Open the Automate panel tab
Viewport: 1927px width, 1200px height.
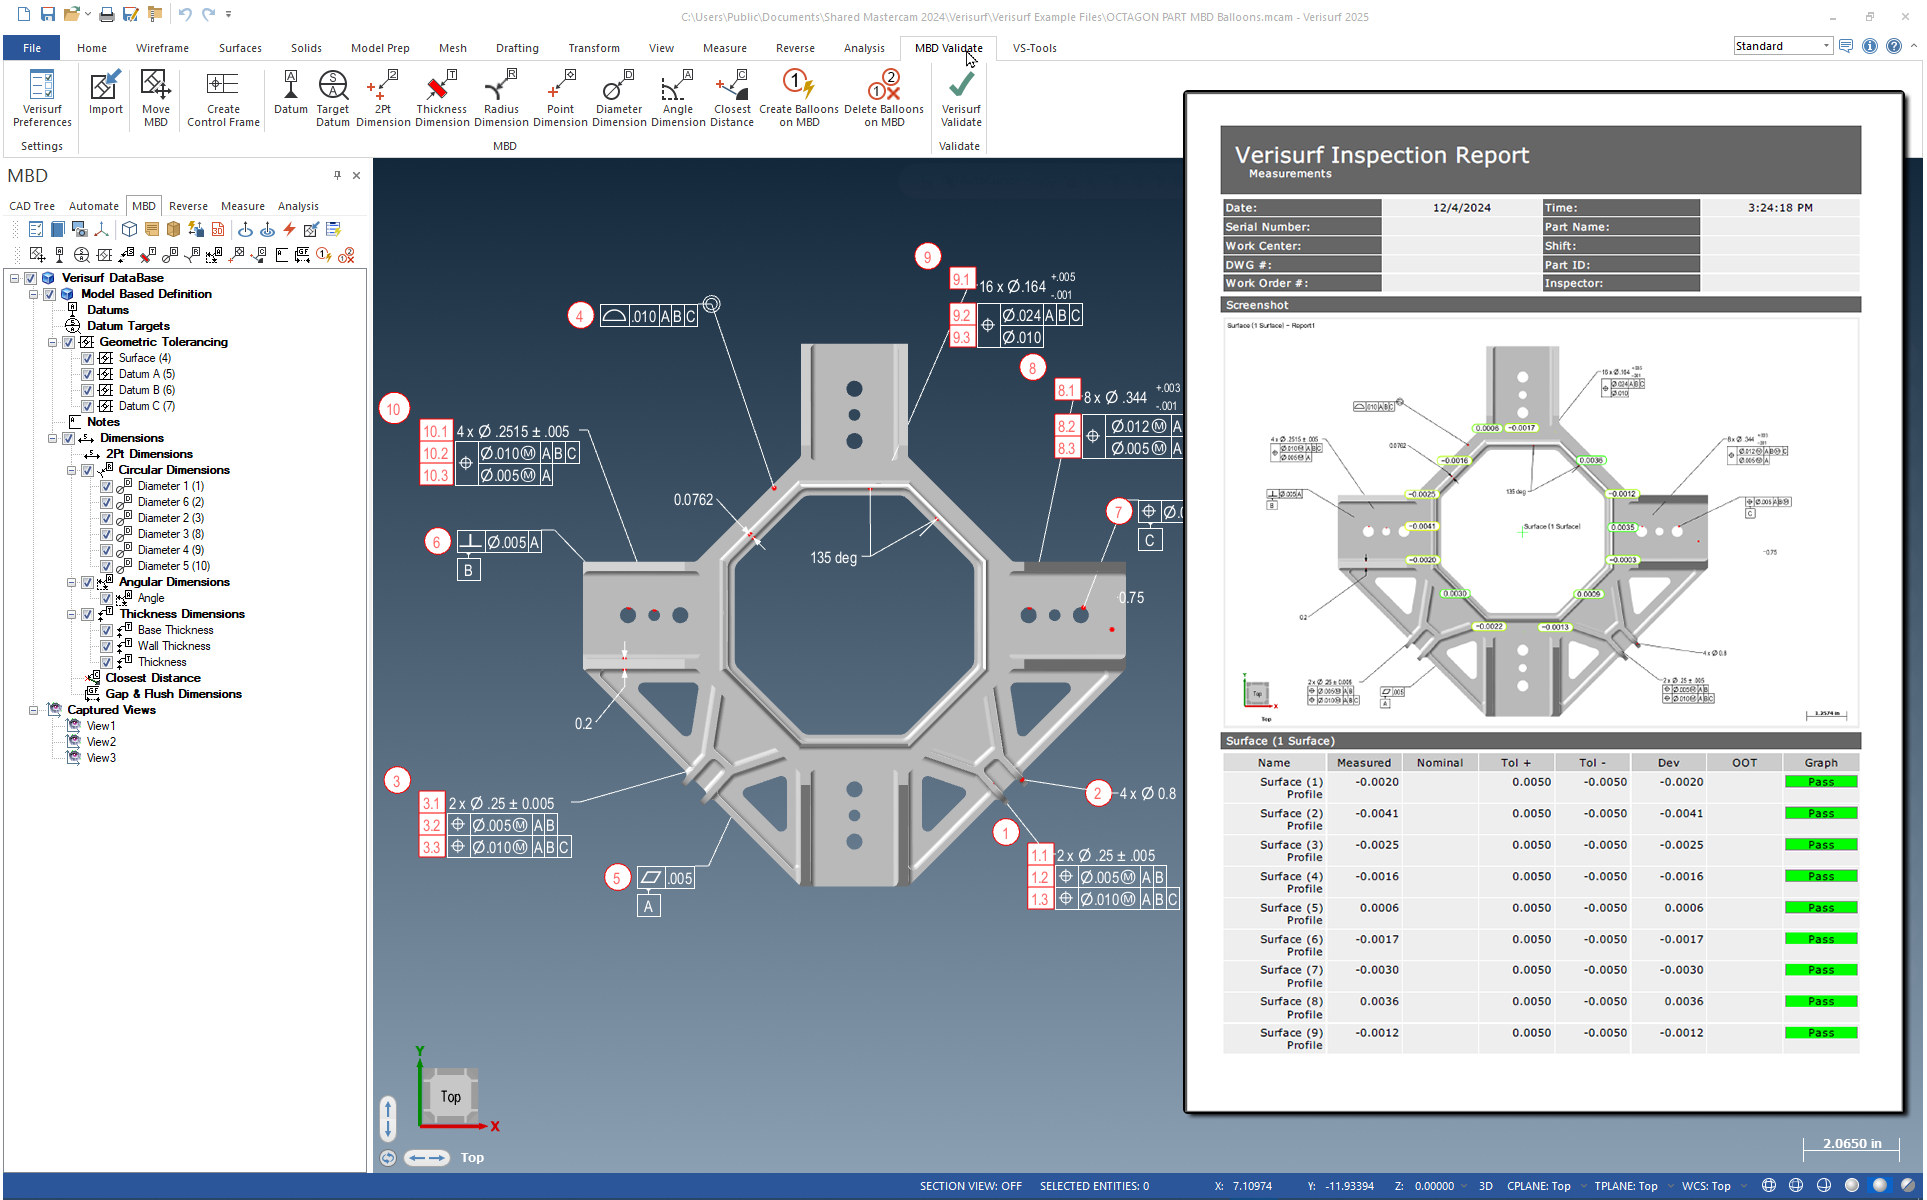point(93,206)
